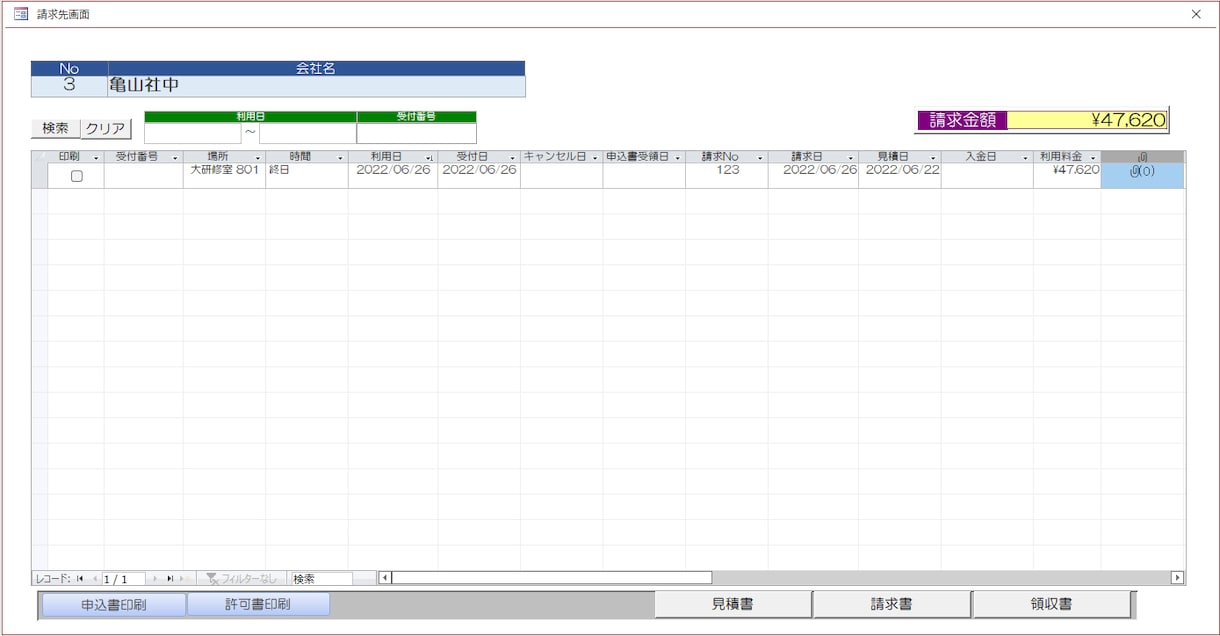Click the record number box showing 1 / 1
The height and width of the screenshot is (636, 1220).
tap(123, 579)
